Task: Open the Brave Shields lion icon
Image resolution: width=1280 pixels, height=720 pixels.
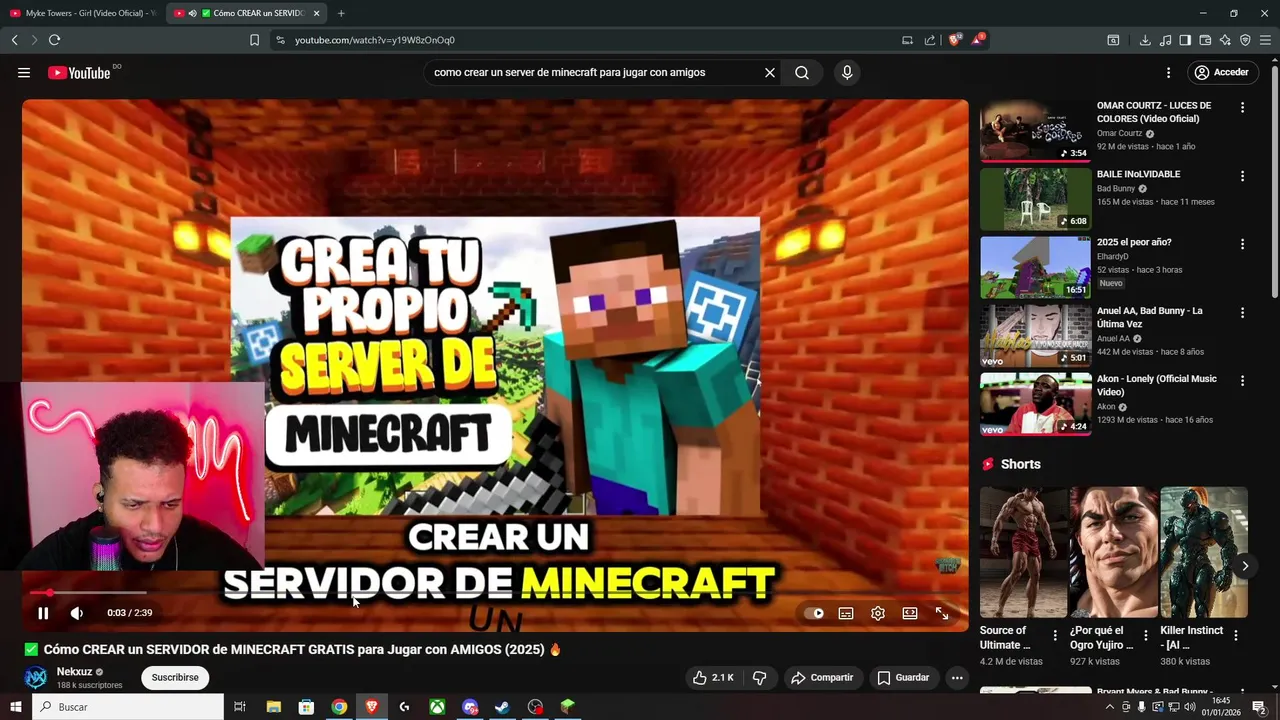Action: (x=954, y=40)
